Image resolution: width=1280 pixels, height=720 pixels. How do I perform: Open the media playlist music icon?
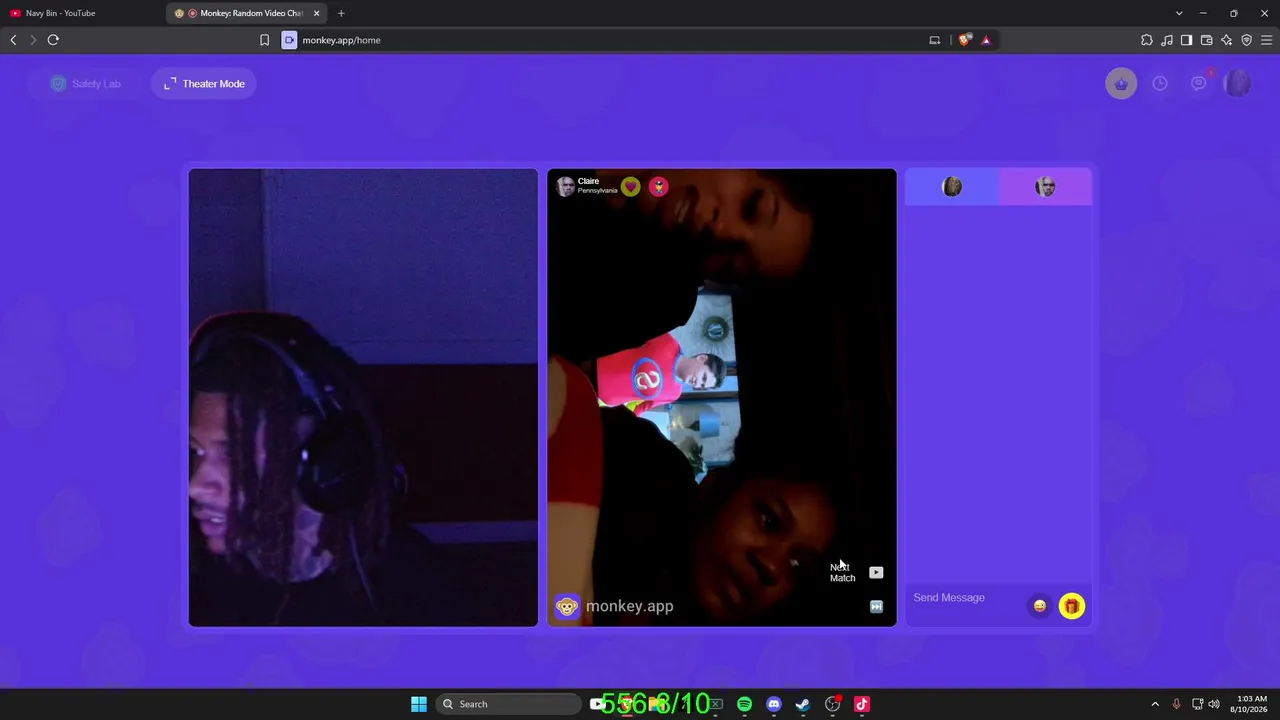(1167, 40)
